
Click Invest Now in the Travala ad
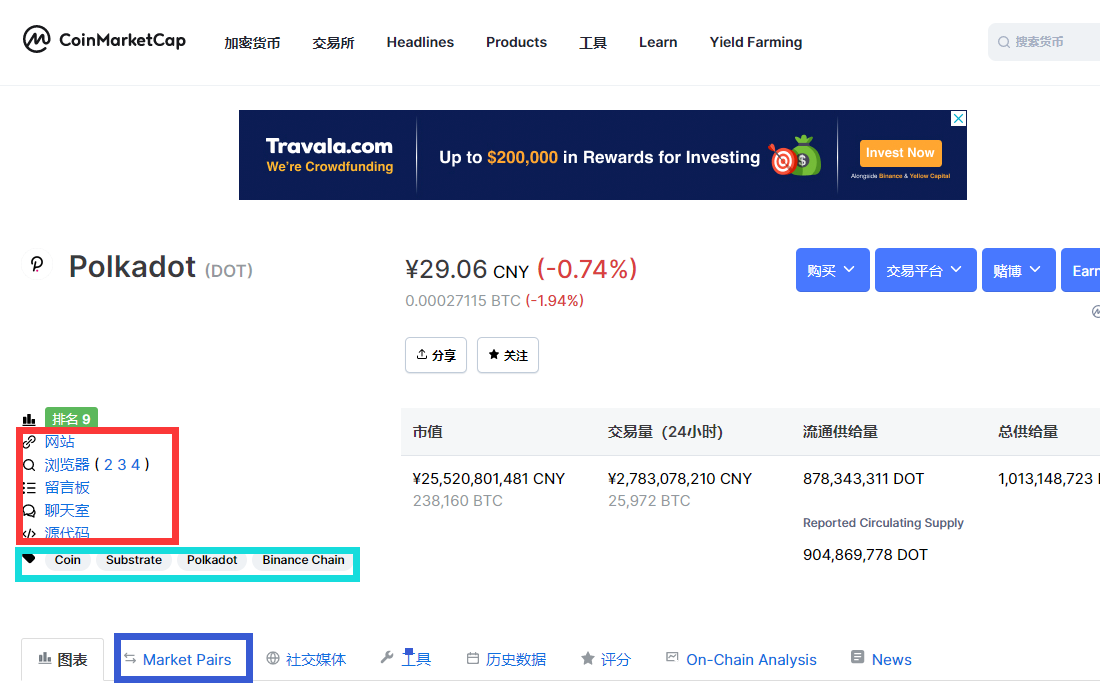[x=900, y=153]
